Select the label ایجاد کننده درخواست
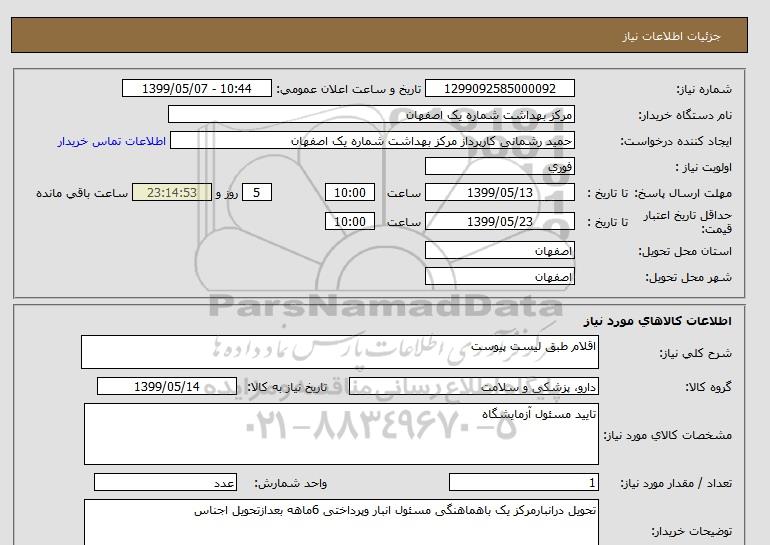 676,141
